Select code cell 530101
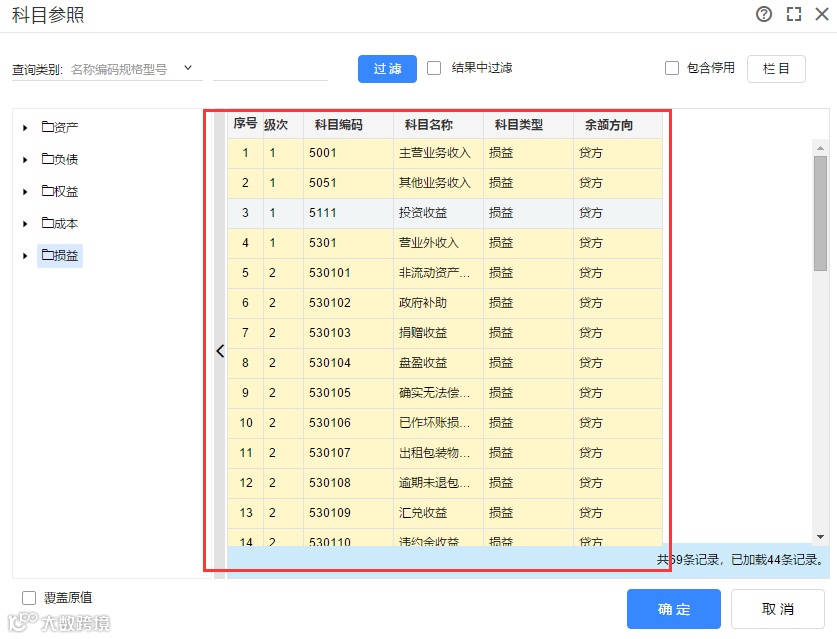 click(x=348, y=273)
